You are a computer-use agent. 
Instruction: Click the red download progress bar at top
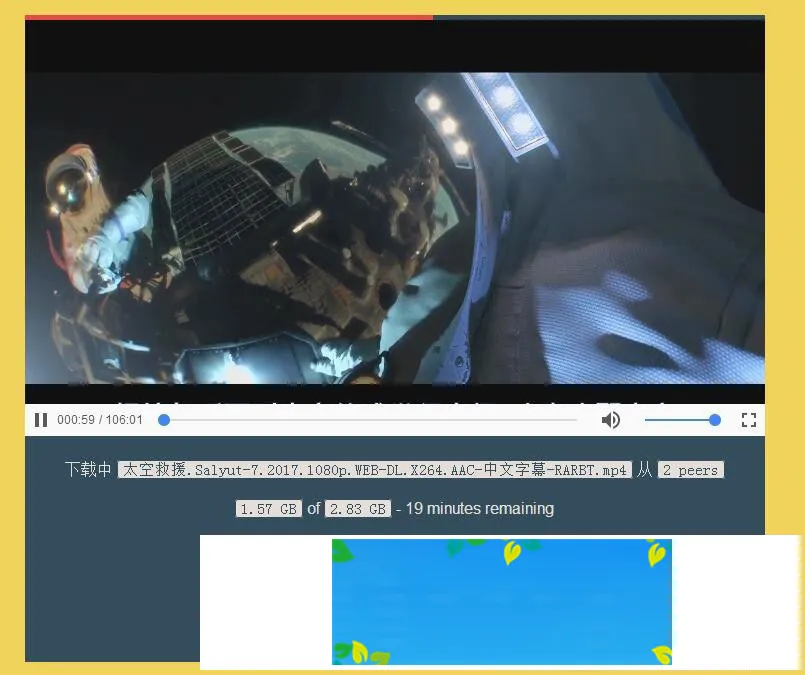[x=228, y=17]
